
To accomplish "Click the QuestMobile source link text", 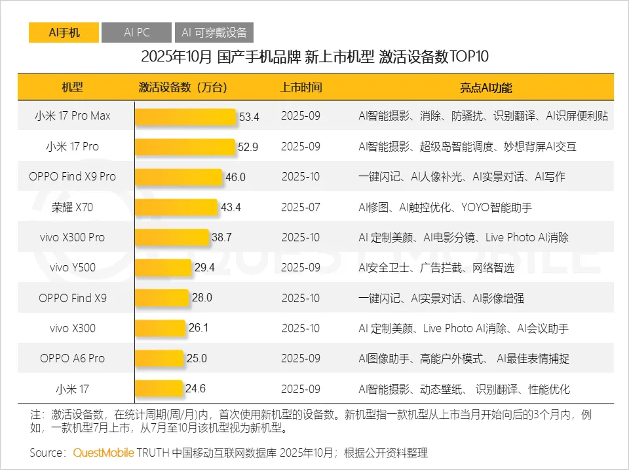I will [103, 453].
